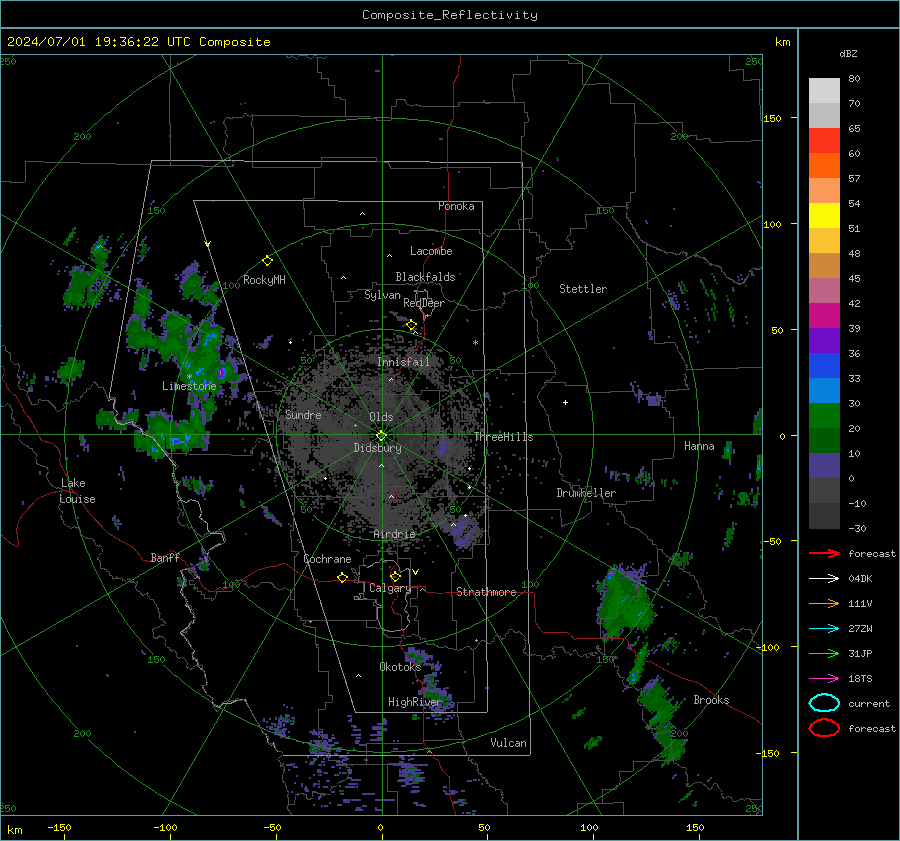Select the red 65 dBZ color swatch
This screenshot has width=900, height=841.
point(824,141)
